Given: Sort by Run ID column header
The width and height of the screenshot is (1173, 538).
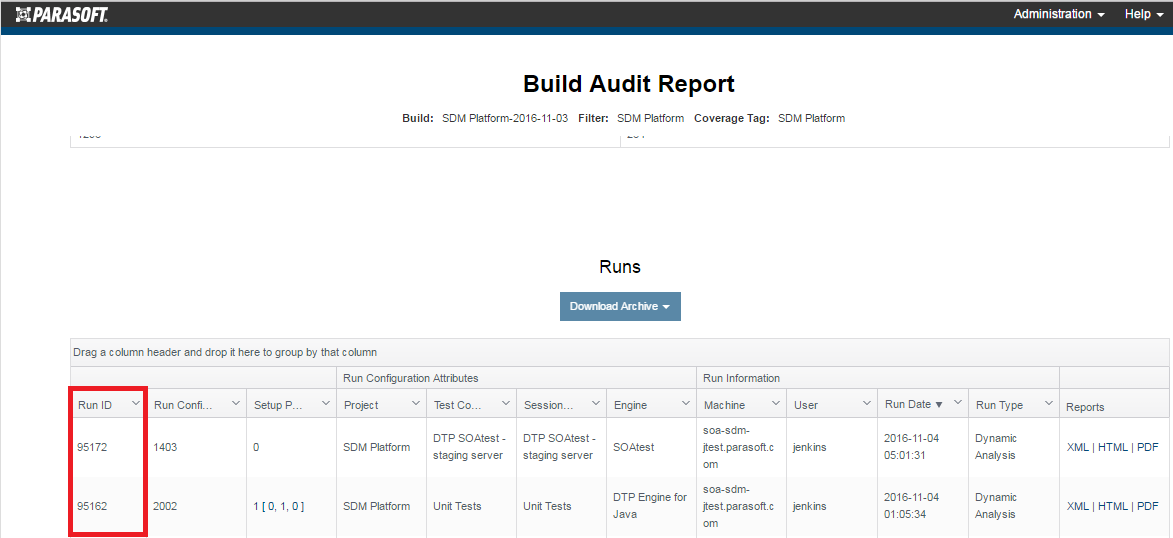Looking at the screenshot, I should point(95,405).
